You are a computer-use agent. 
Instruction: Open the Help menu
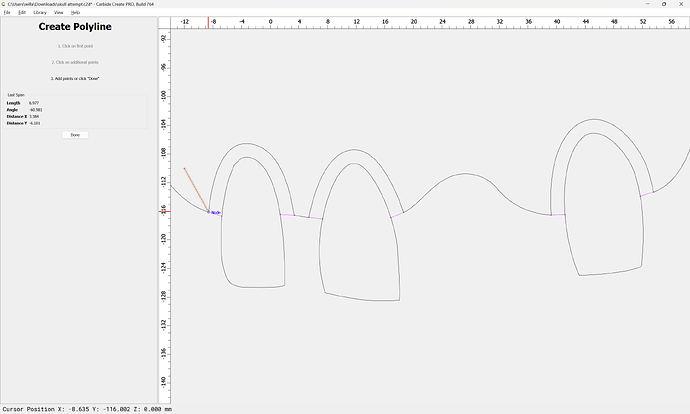tap(75, 12)
